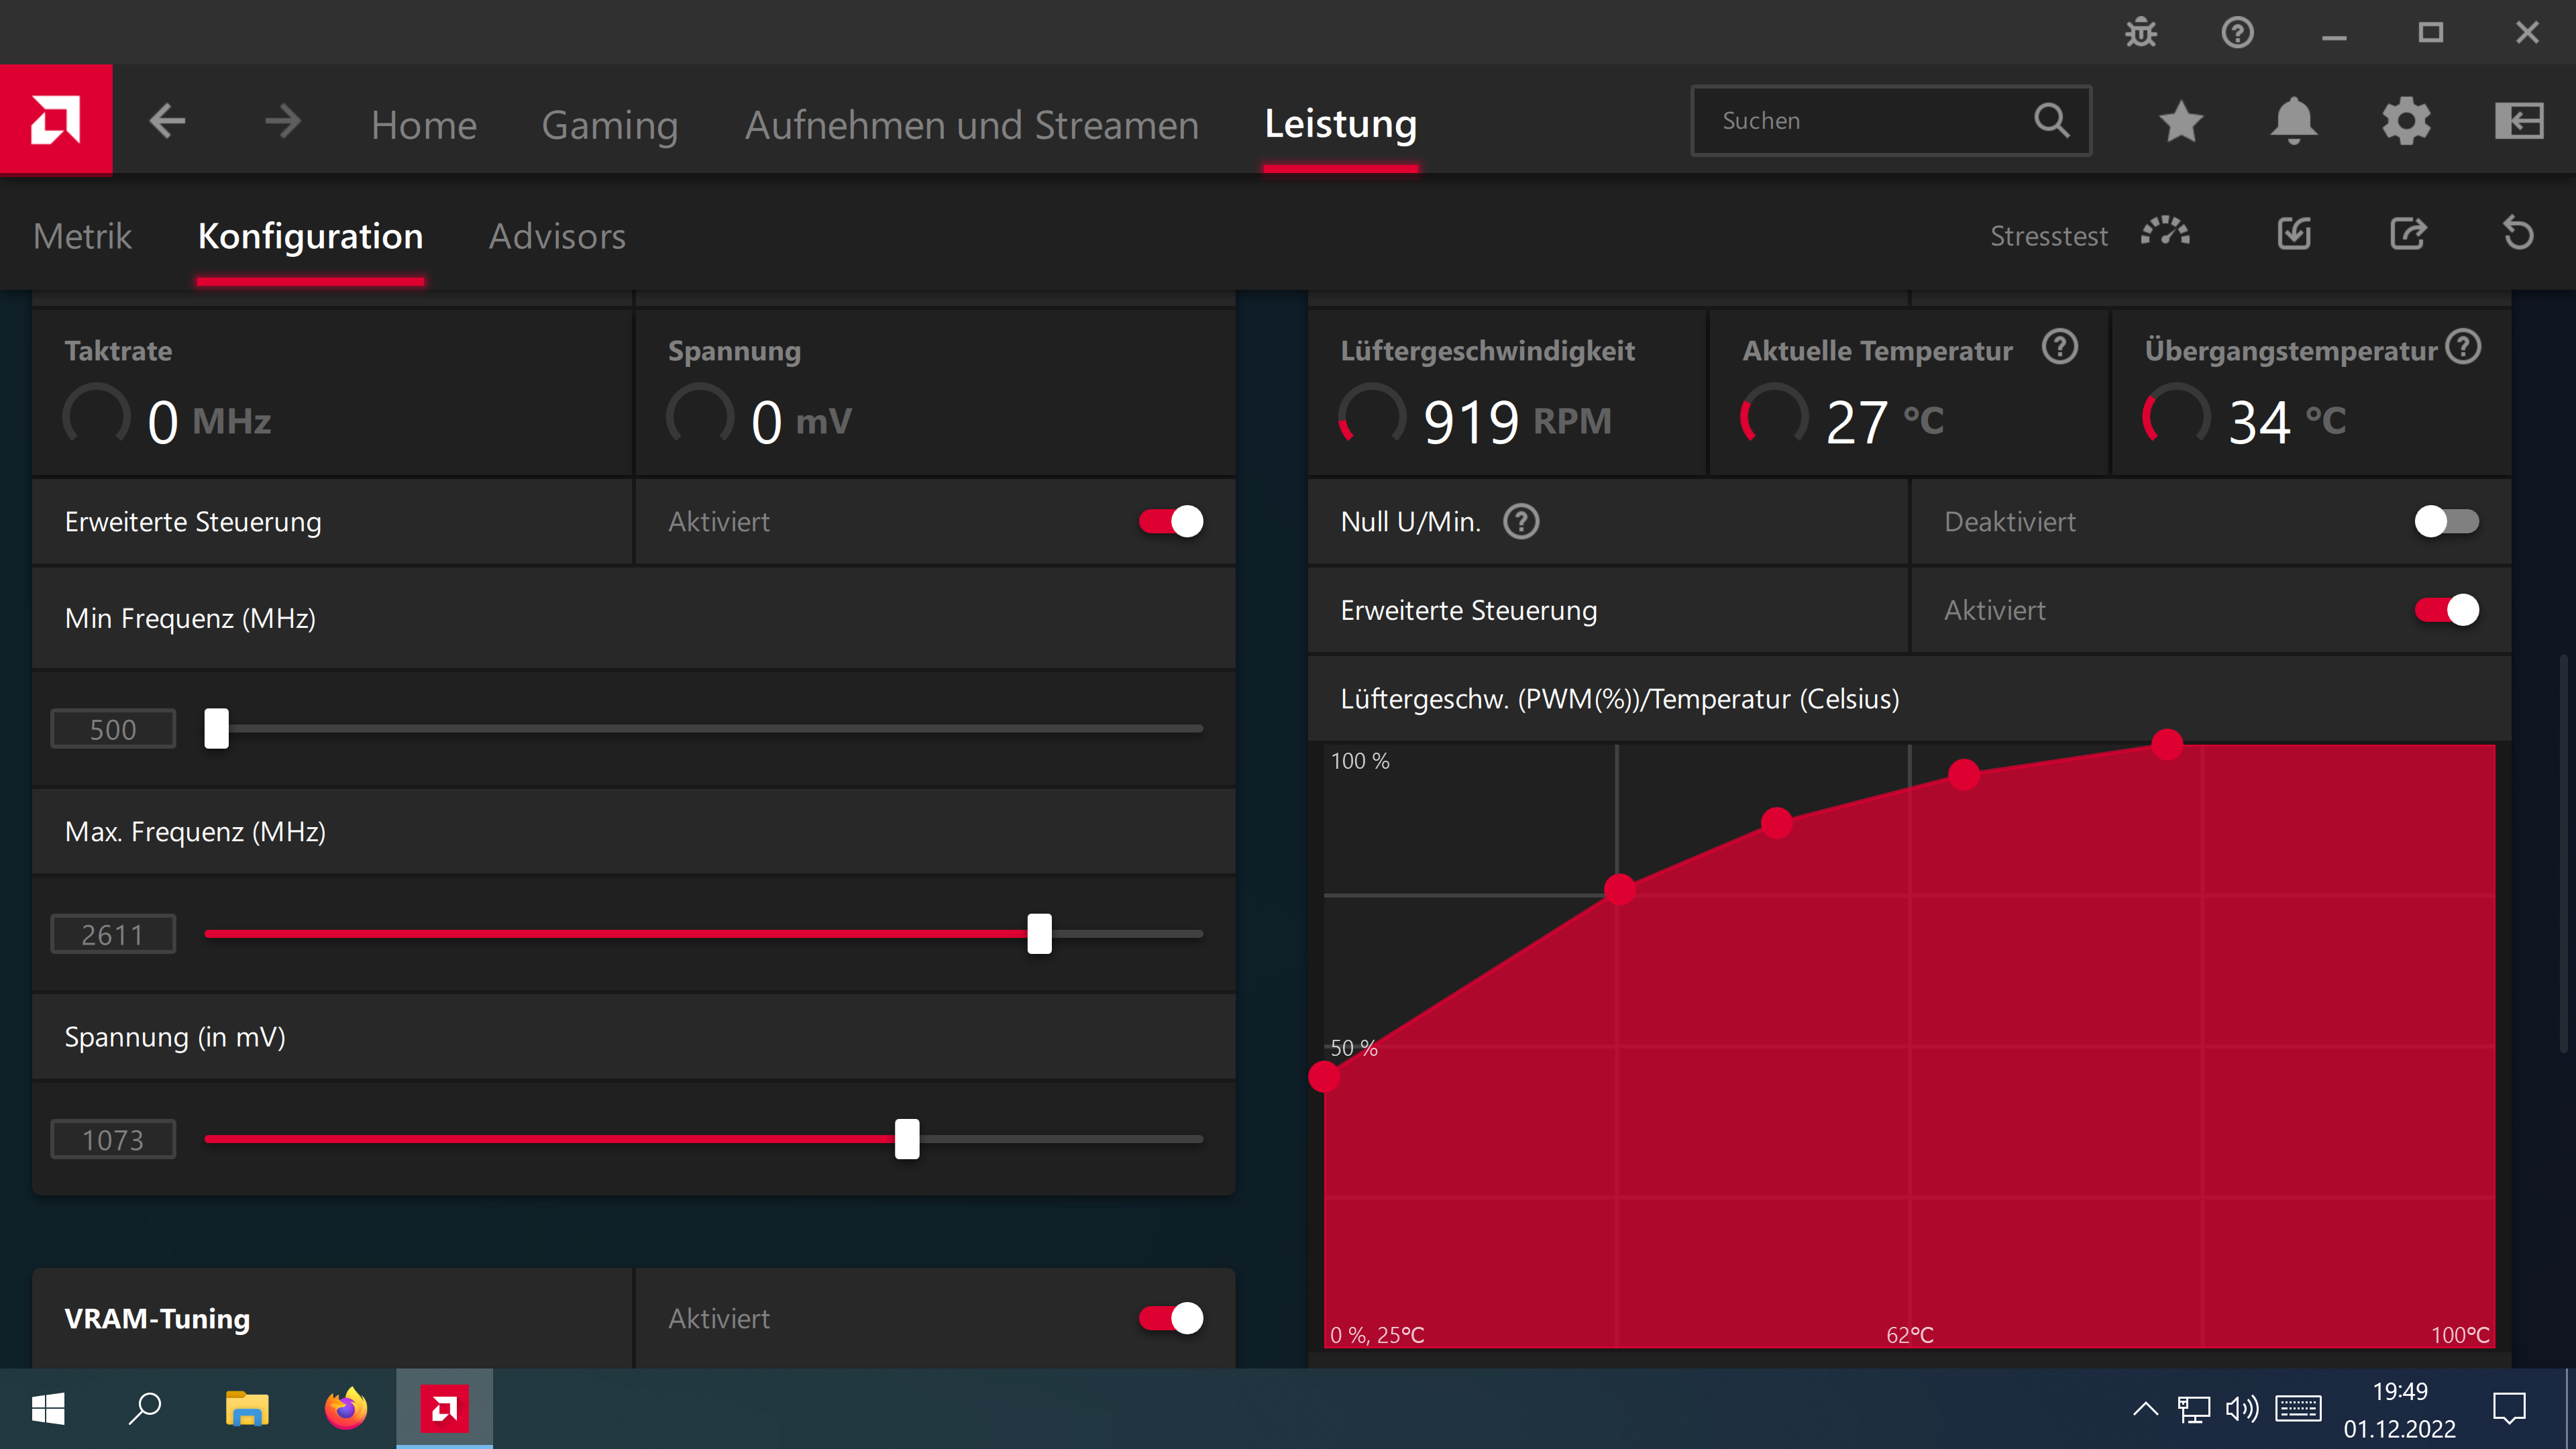
Task: Show notifications bell icon
Action: pos(2294,121)
